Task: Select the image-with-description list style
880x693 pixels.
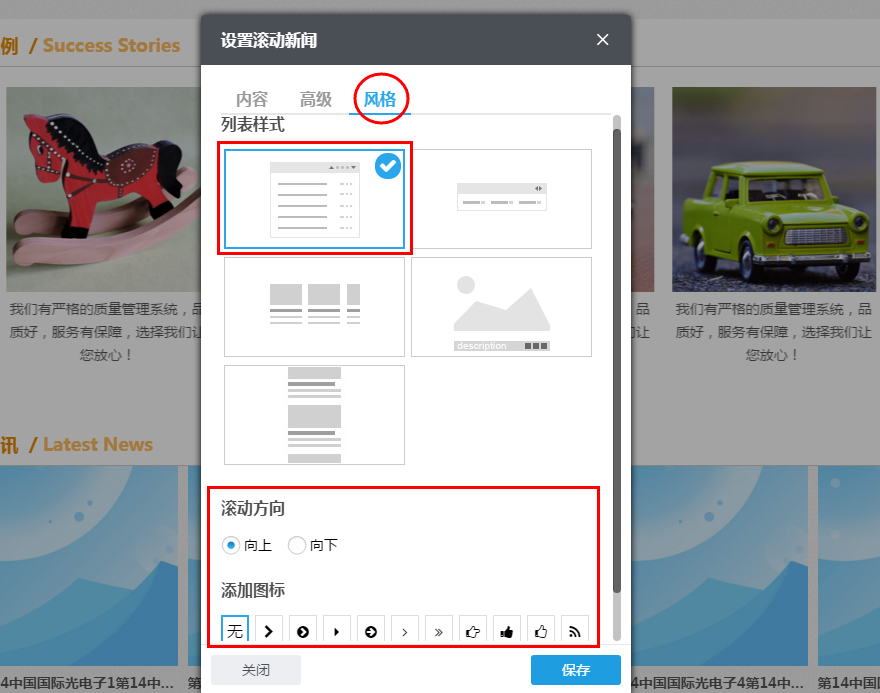Action: tap(501, 306)
